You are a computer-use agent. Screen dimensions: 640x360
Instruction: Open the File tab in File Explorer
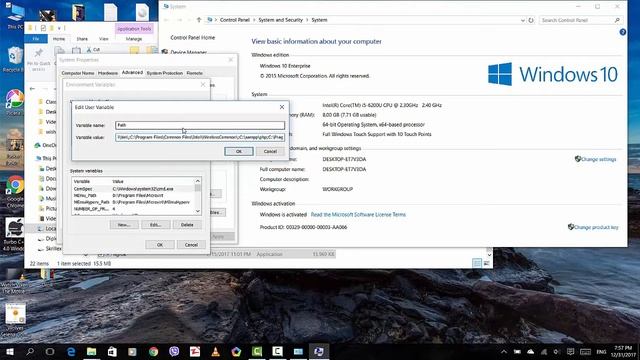coord(36,39)
